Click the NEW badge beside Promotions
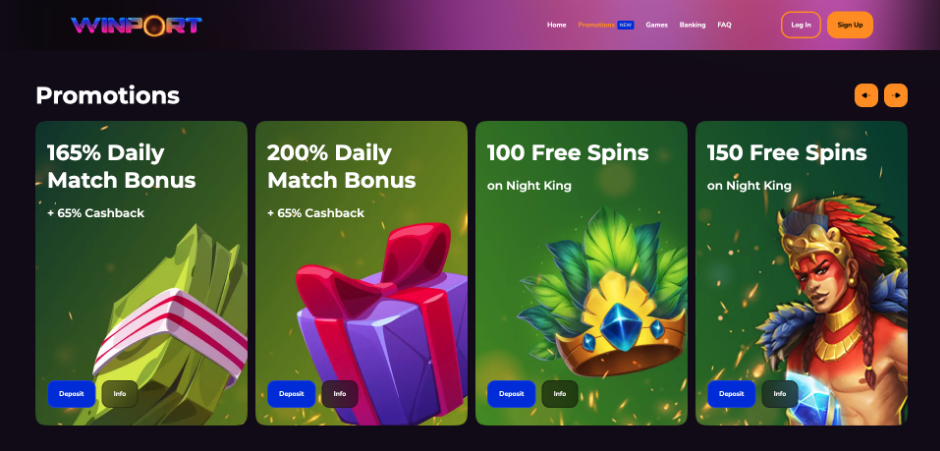 tap(626, 25)
